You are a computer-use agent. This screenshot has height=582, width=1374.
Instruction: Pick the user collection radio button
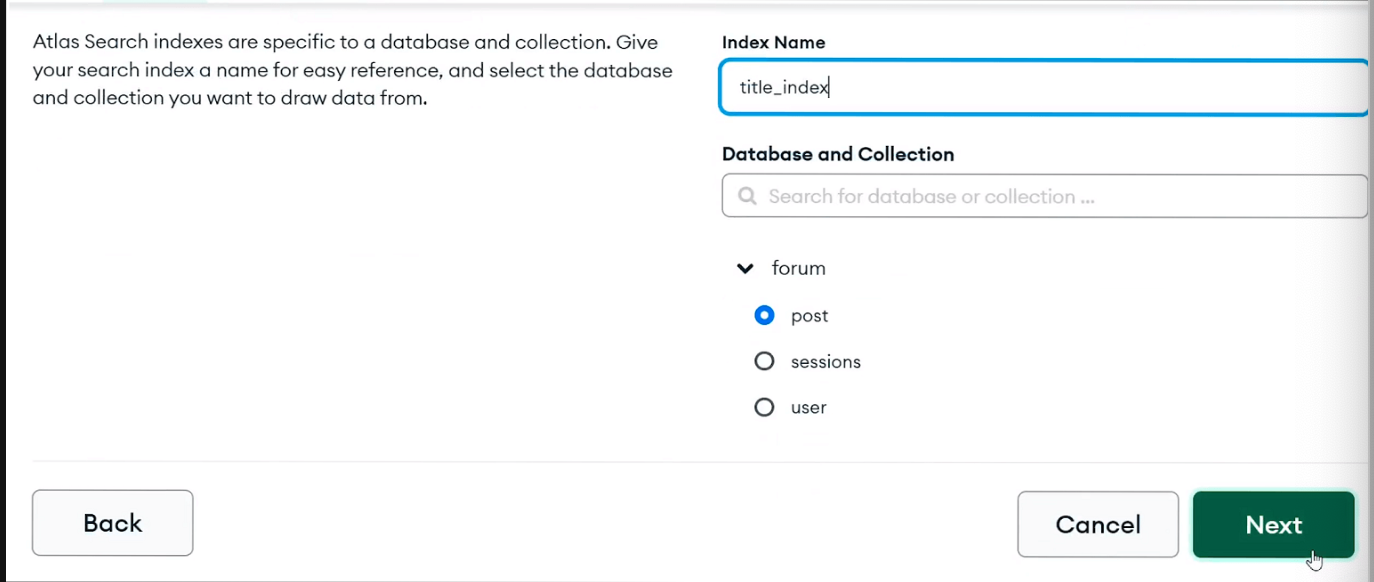(764, 407)
